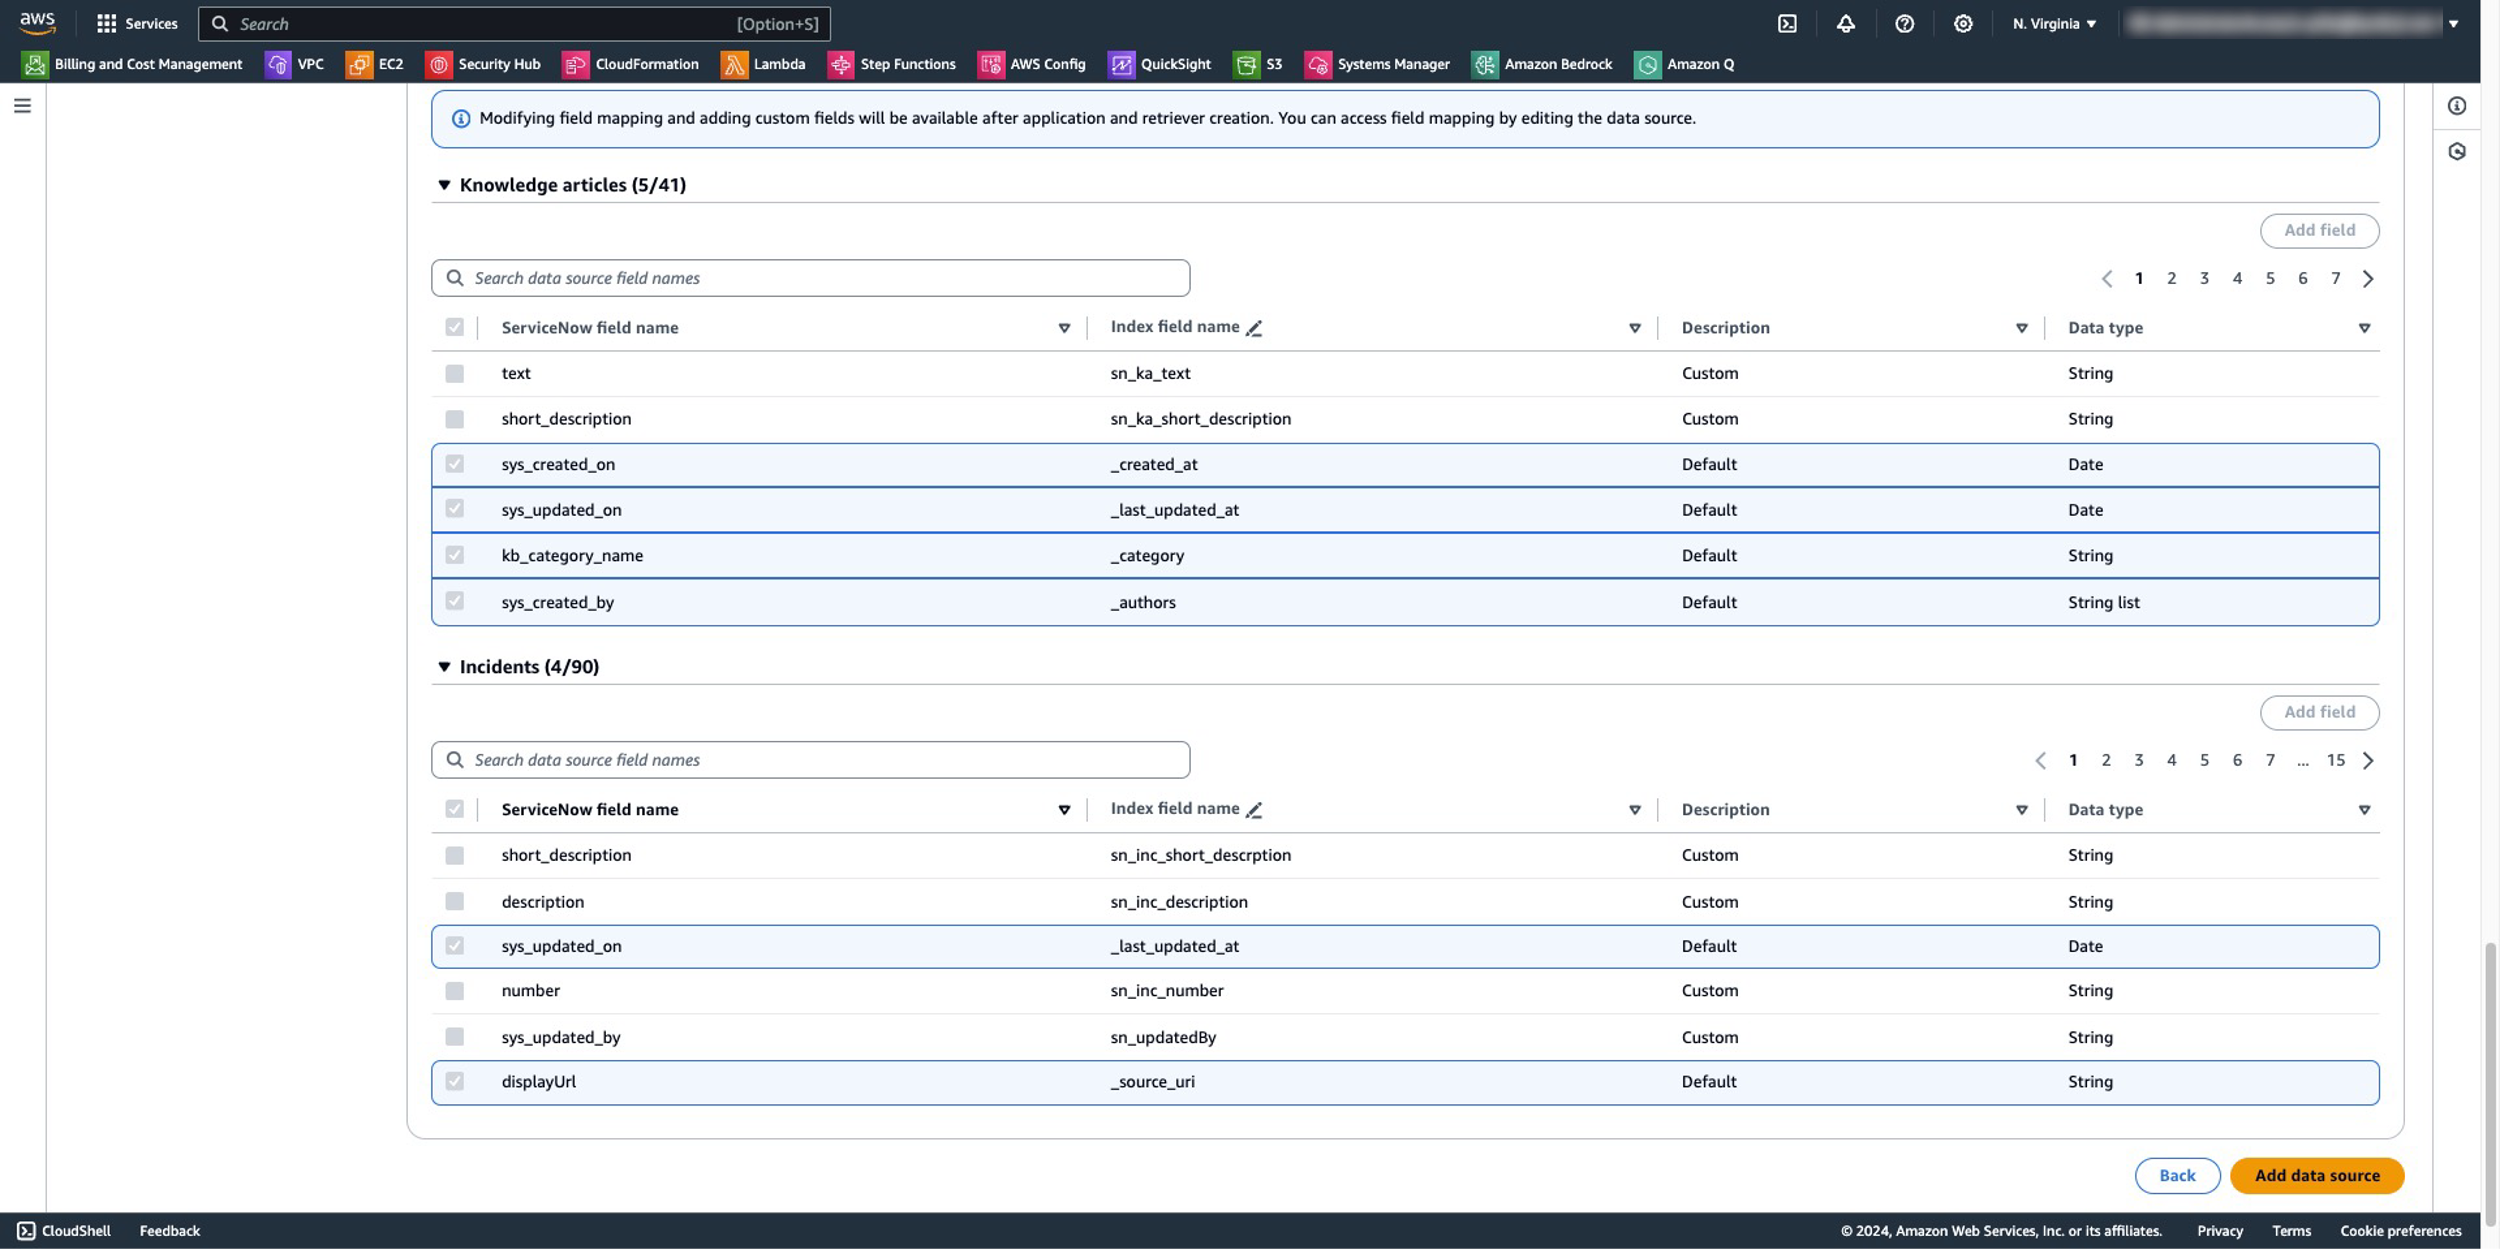Image resolution: width=2500 pixels, height=1250 pixels.
Task: Open Amazon Bedrock shortcut icon
Action: (1485, 64)
